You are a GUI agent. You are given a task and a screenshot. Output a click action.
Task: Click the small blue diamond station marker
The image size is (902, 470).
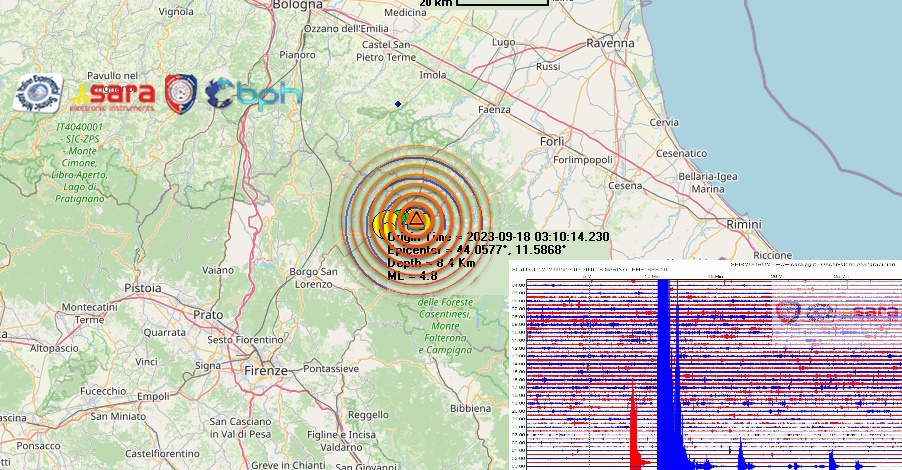tap(398, 104)
